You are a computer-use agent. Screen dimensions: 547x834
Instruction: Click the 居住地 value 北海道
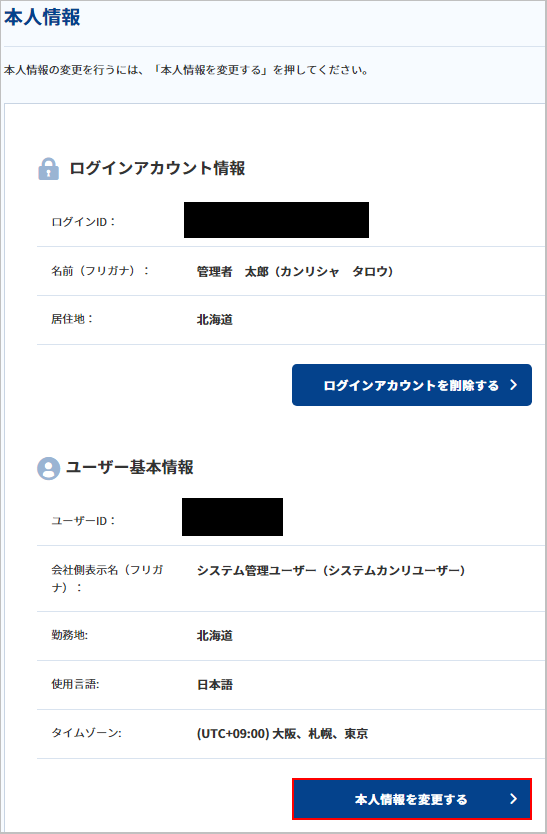pyautogui.click(x=215, y=320)
